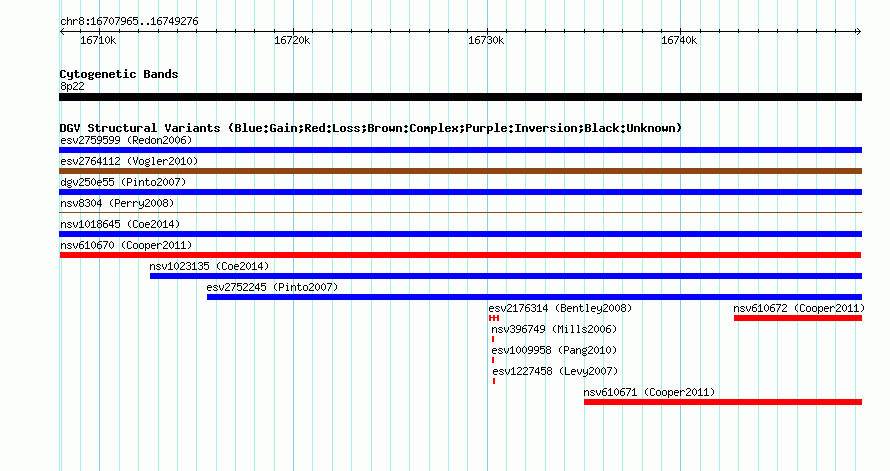Open nsv396749 (Mills2006) variant label

click(554, 329)
